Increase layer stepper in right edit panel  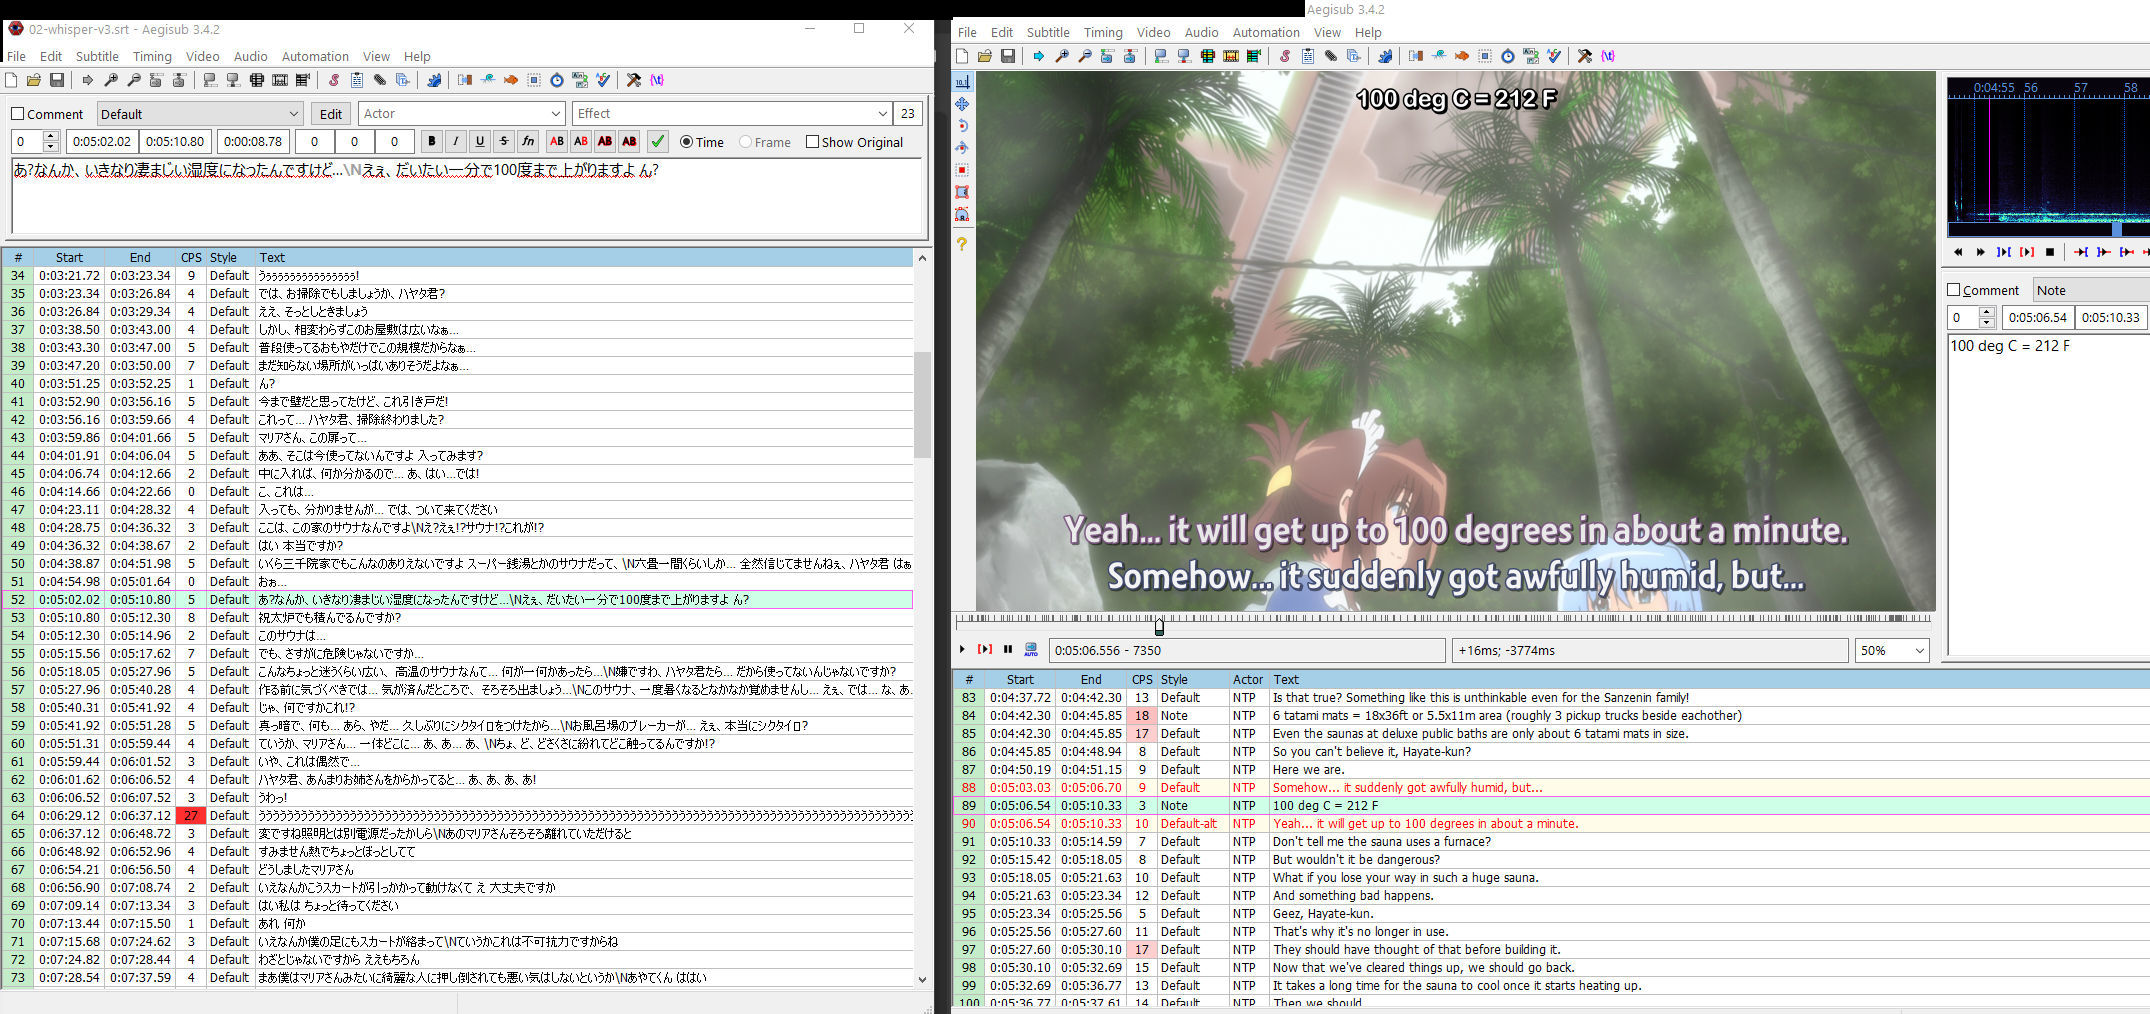(1987, 312)
